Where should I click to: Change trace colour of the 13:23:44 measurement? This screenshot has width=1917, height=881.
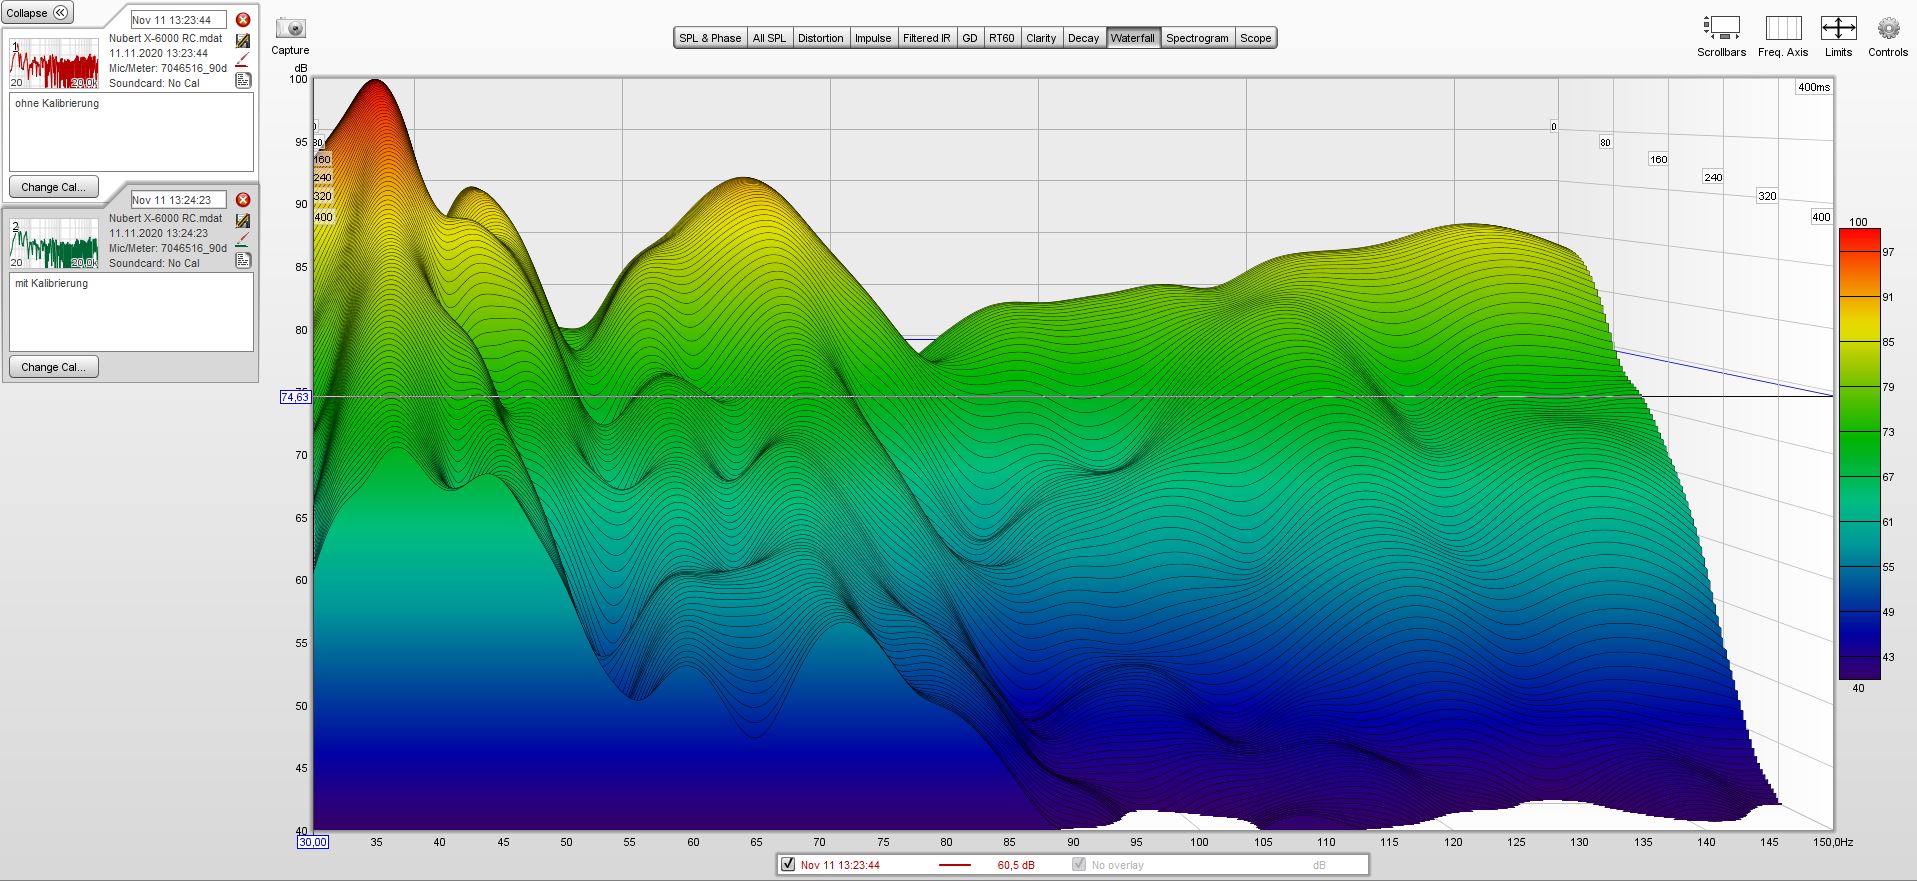click(x=243, y=60)
